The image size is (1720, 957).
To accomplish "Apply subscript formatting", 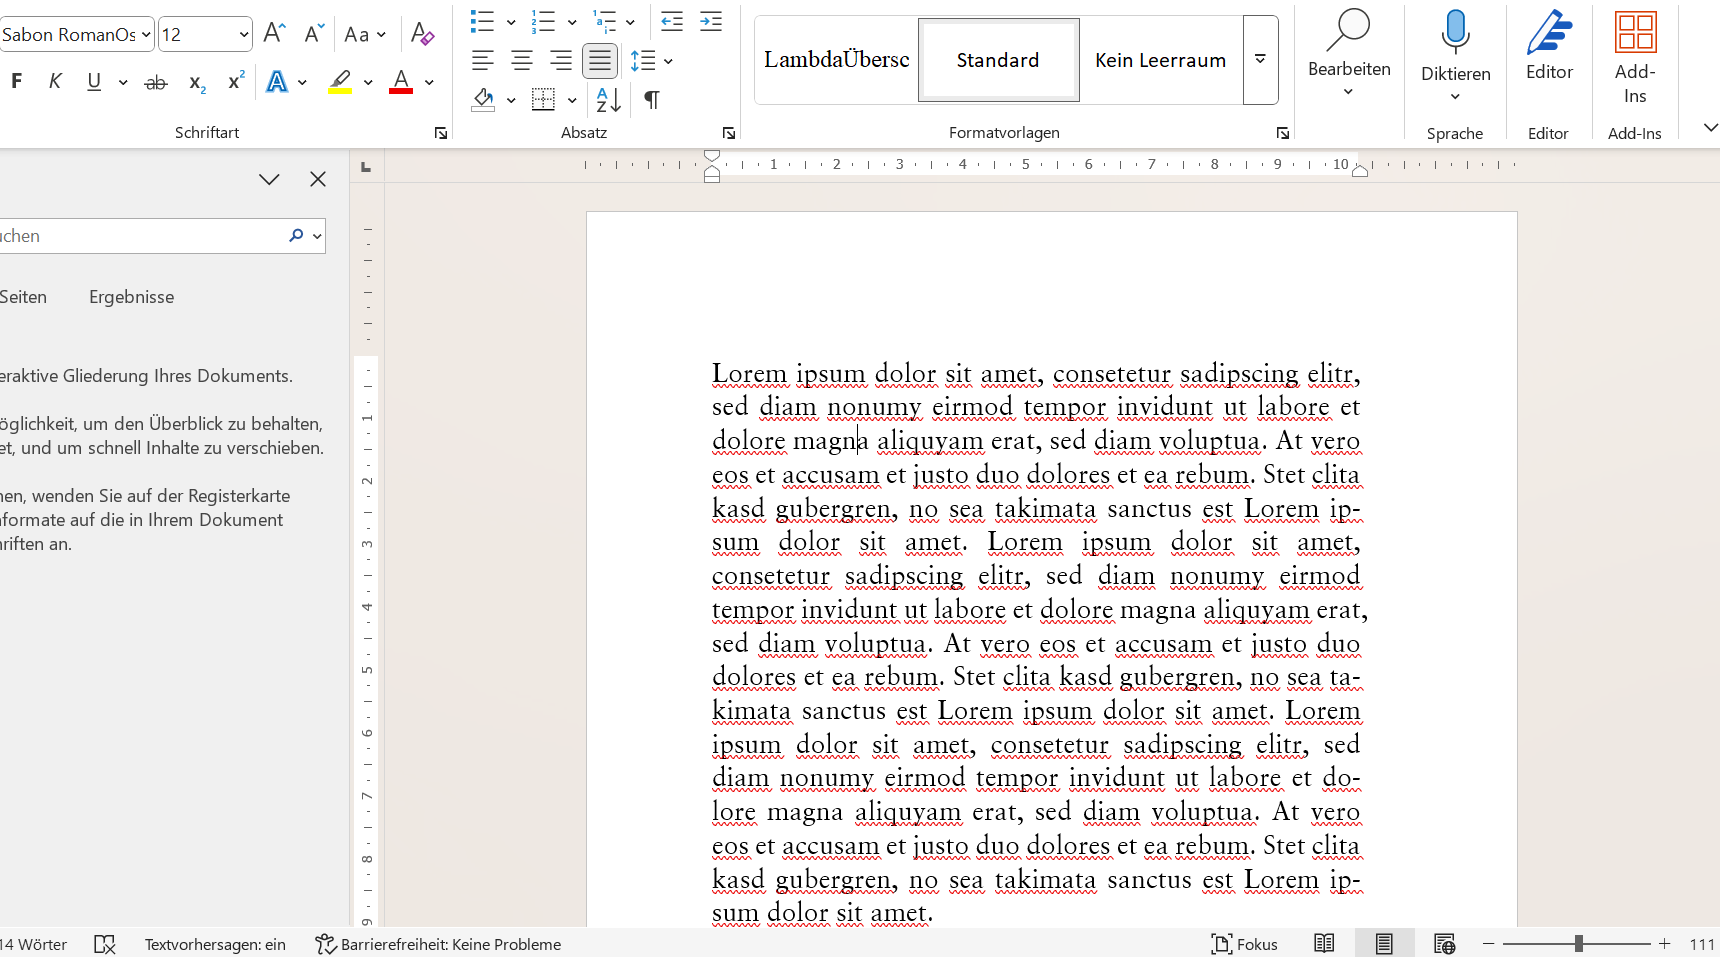I will 197,83.
